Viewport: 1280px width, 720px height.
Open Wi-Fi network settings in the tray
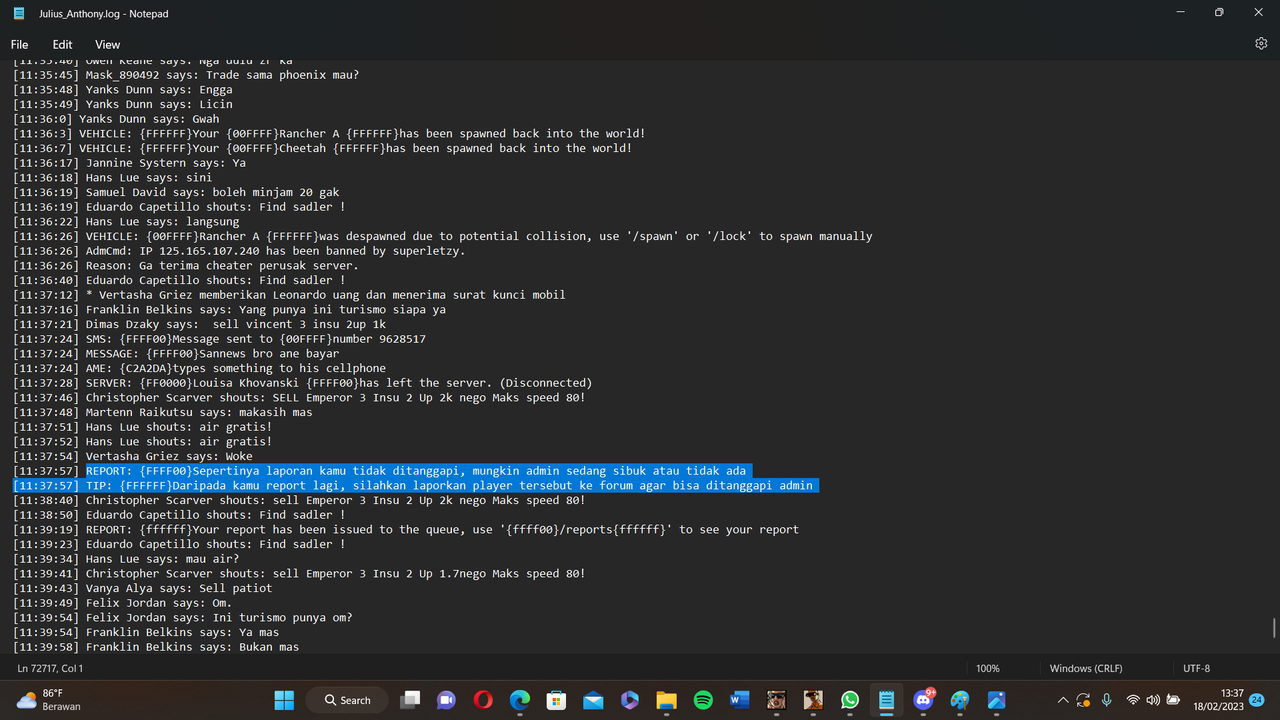[x=1133, y=700]
